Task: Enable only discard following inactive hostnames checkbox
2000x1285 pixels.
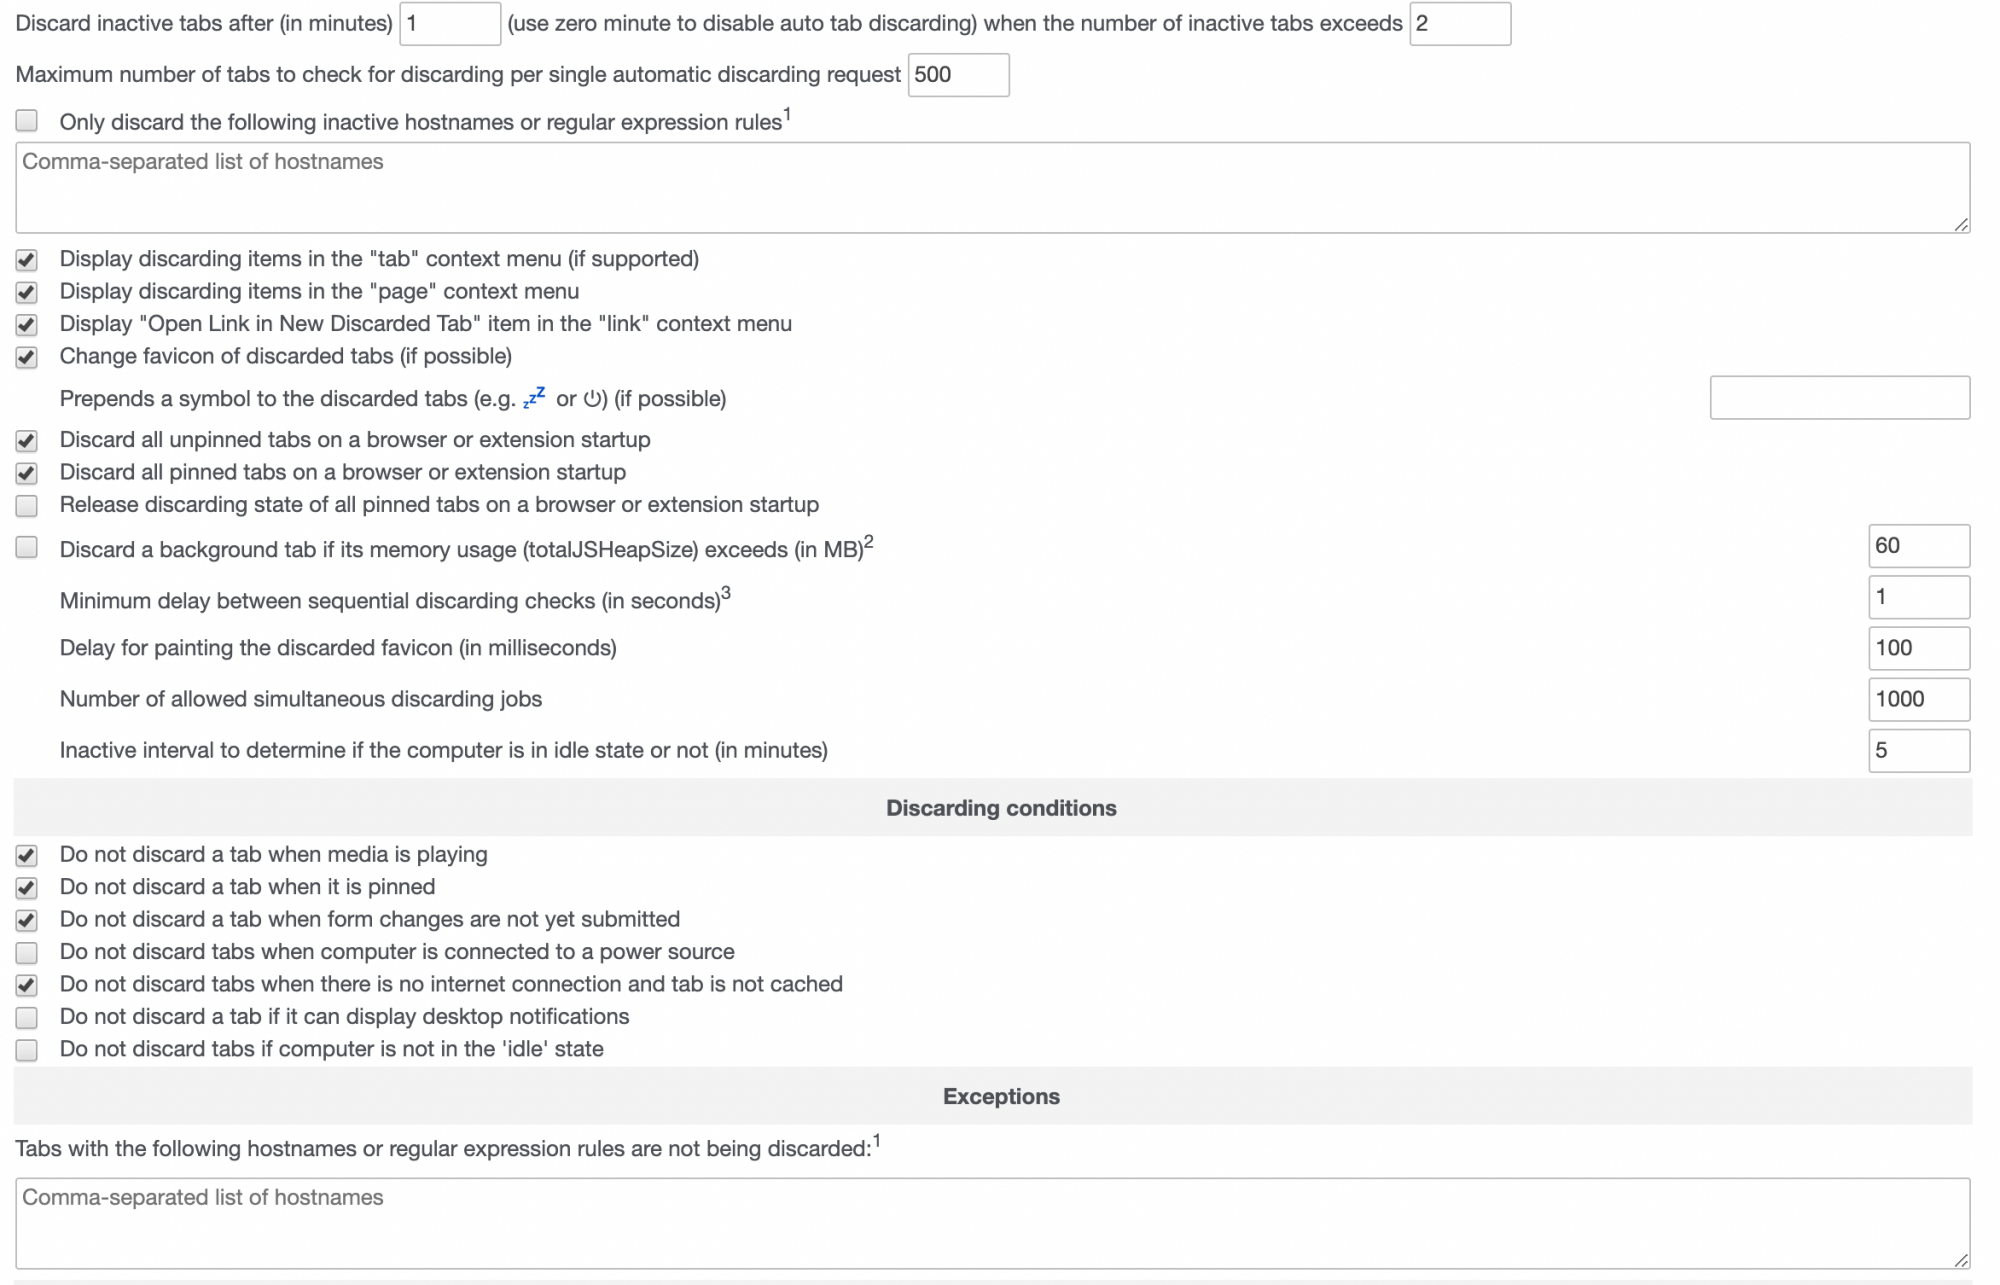Action: [x=27, y=121]
